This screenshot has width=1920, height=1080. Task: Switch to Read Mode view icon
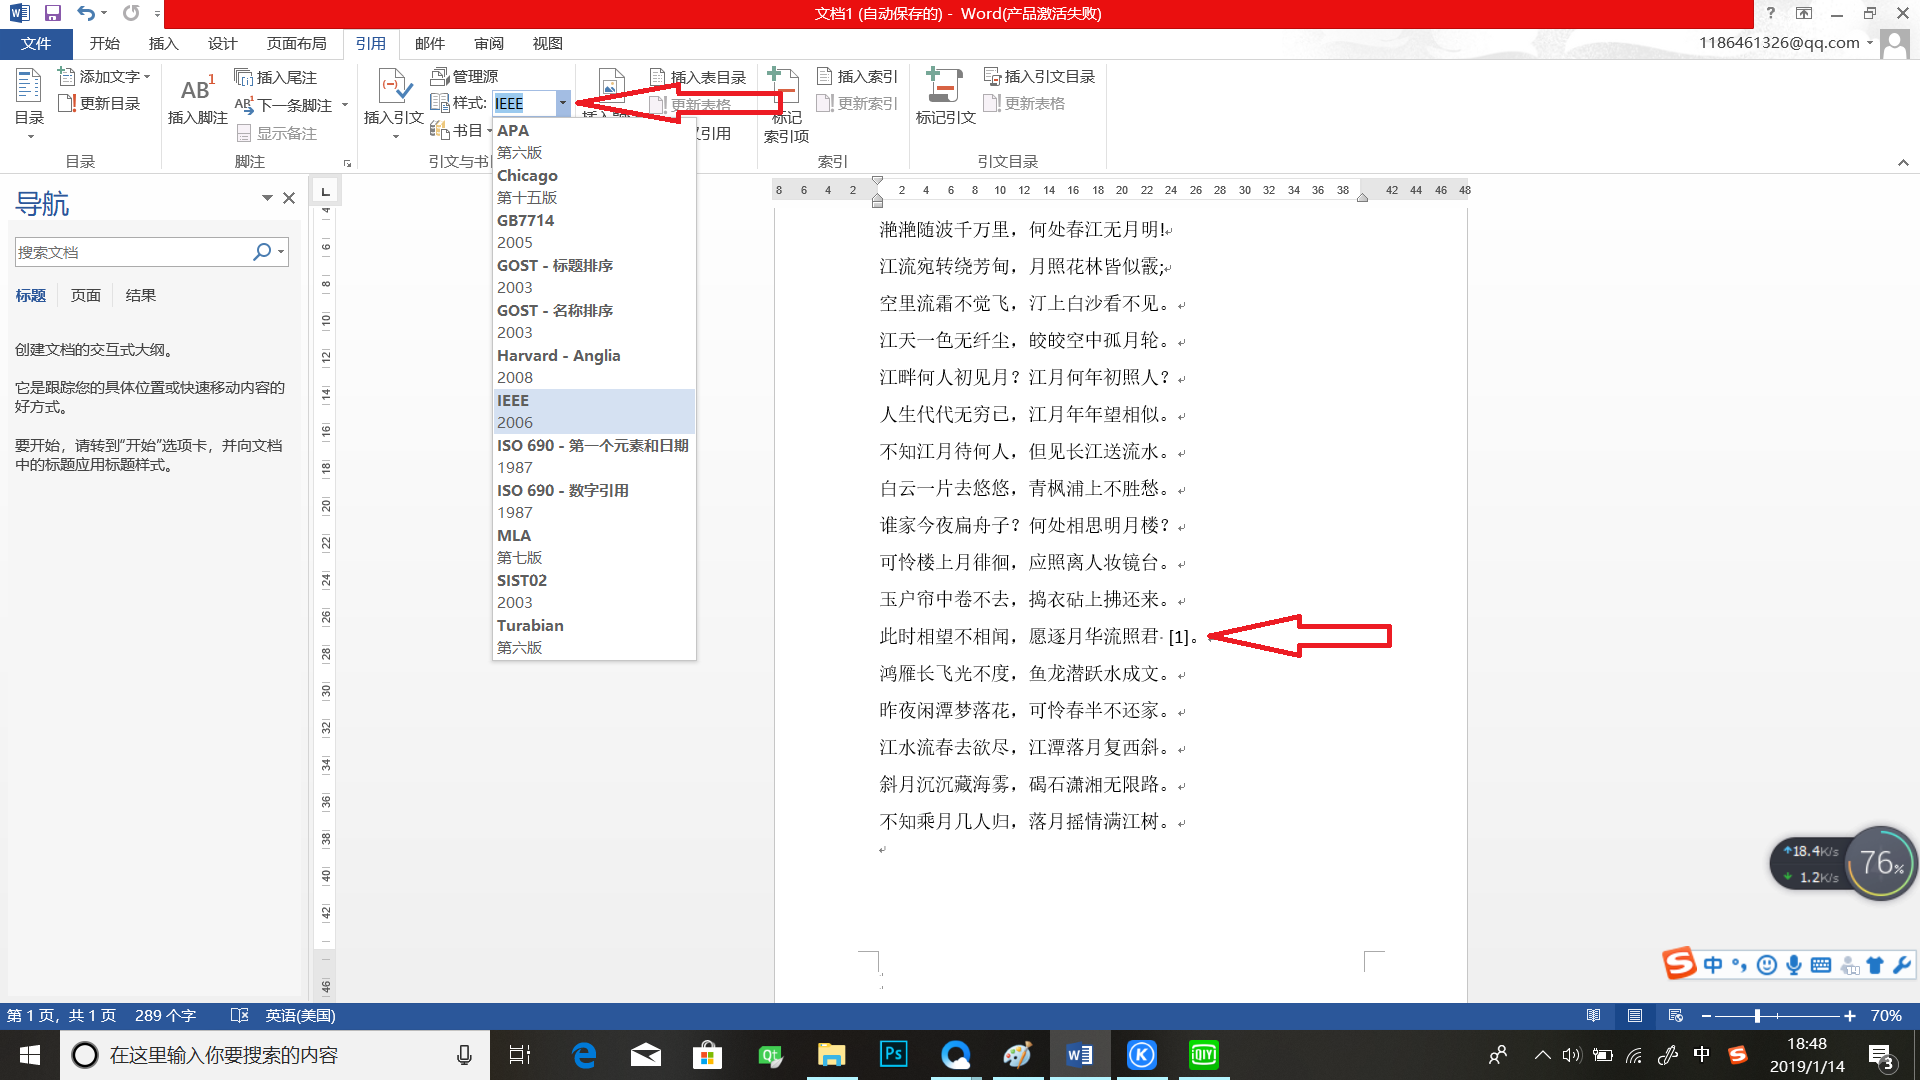click(1594, 1016)
